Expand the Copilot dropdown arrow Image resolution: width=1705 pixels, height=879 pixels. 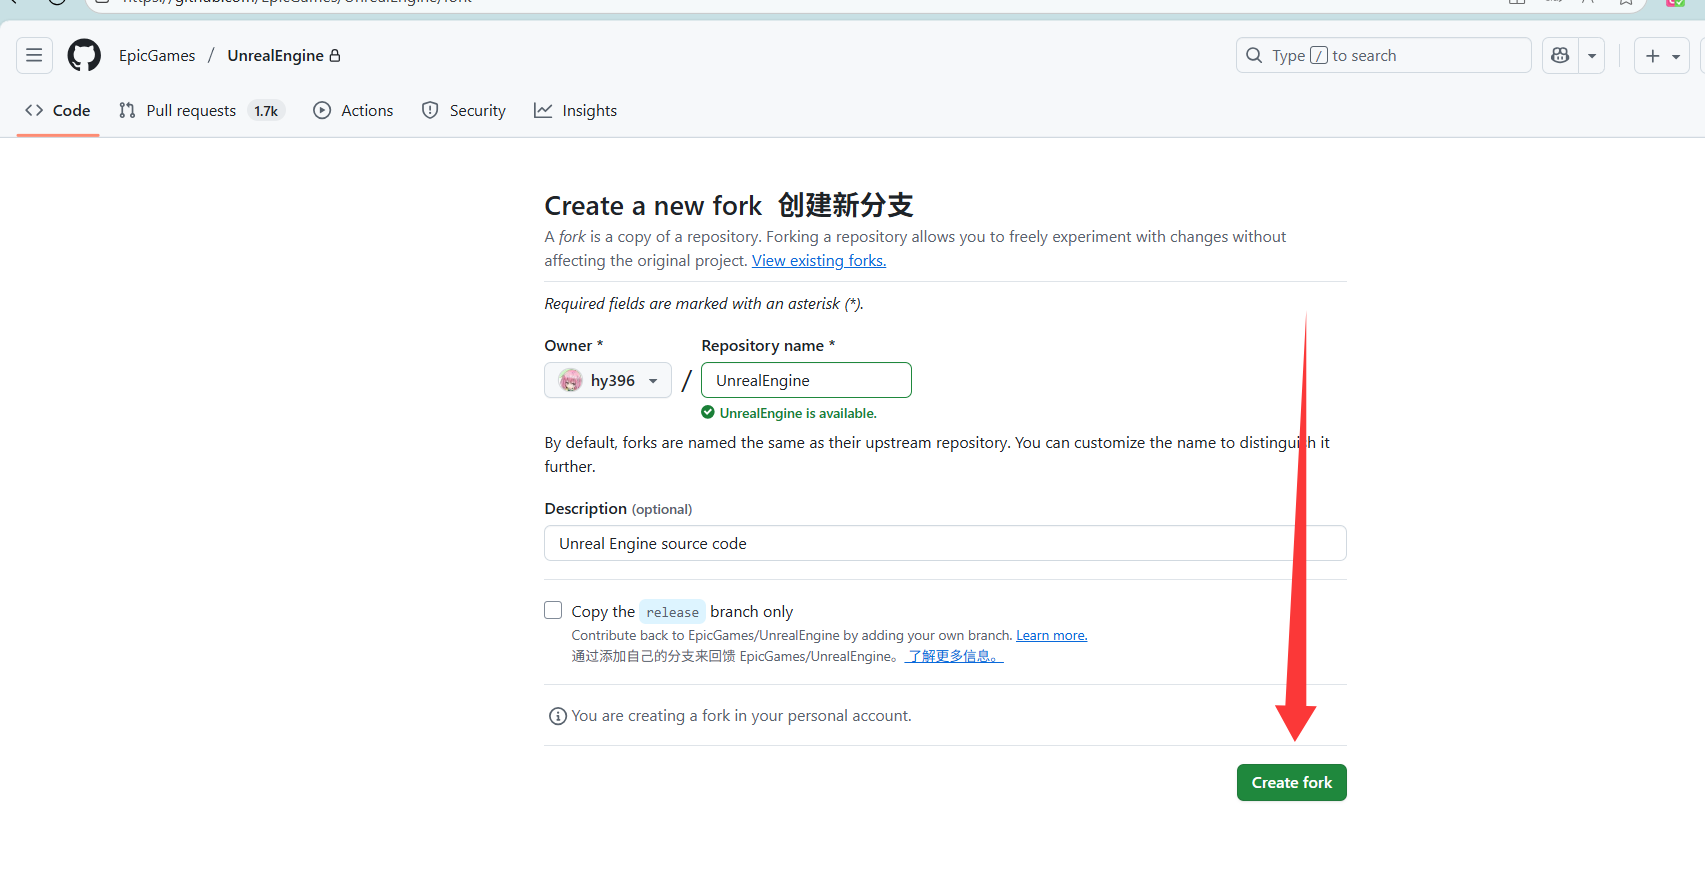(1592, 56)
